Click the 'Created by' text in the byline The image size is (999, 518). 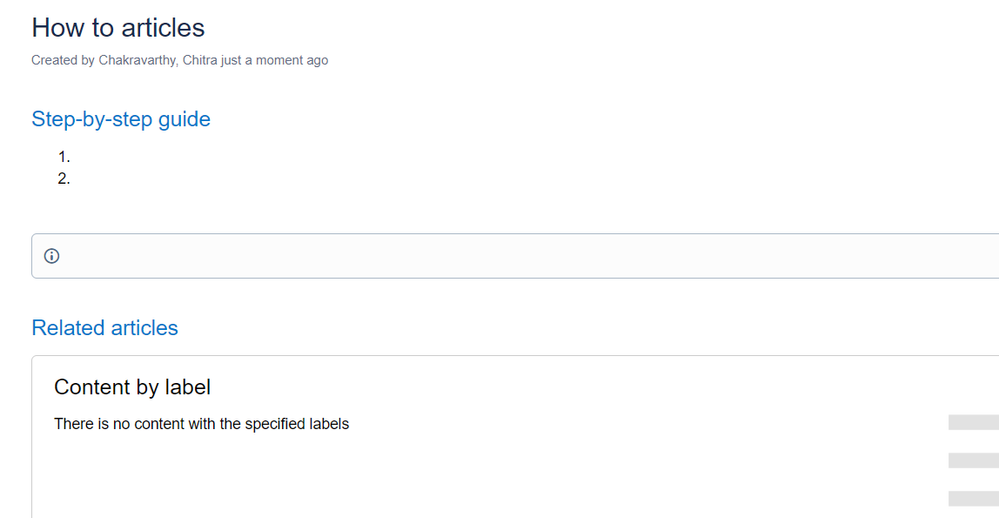tap(63, 60)
